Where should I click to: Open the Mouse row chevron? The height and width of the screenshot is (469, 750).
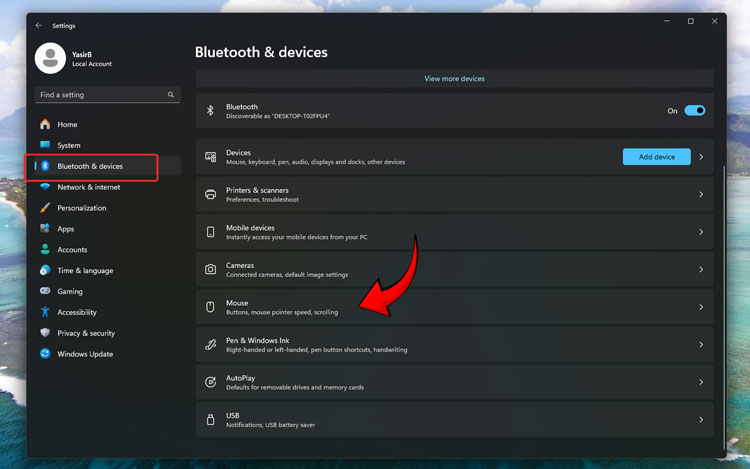(x=701, y=307)
